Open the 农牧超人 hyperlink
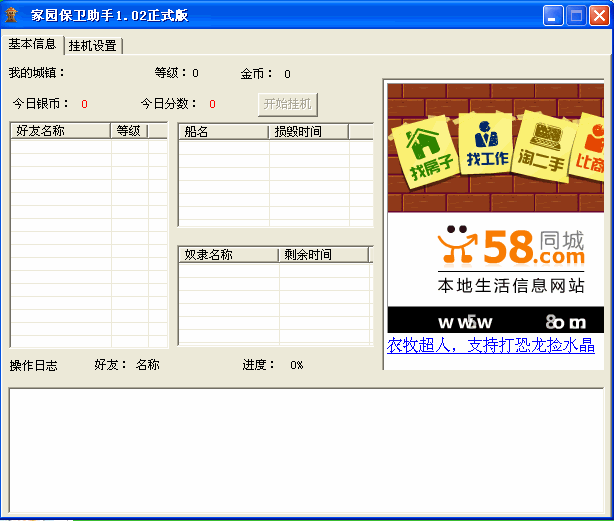 click(491, 345)
